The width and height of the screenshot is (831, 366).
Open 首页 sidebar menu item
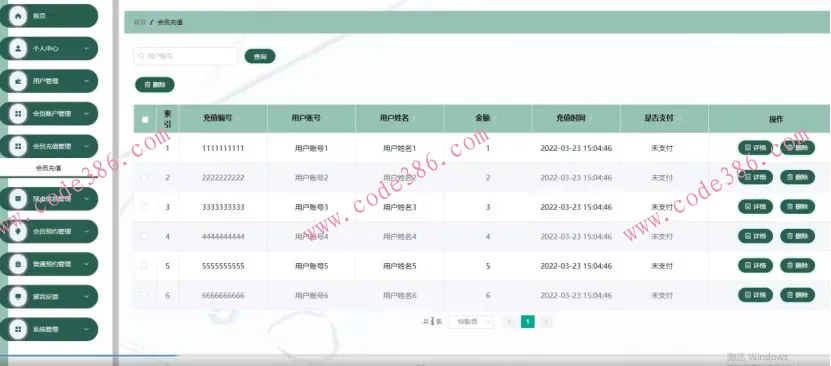click(49, 16)
